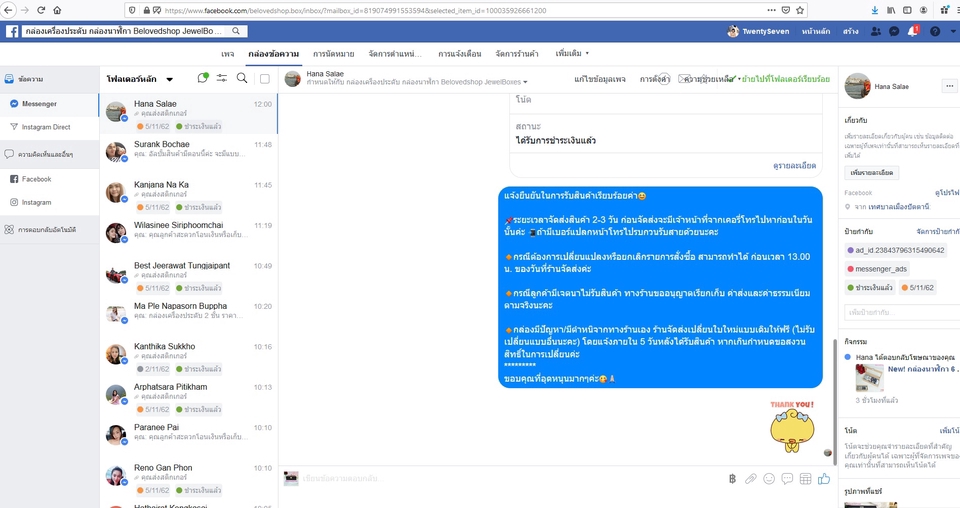This screenshot has width=960, height=508.
Task: Reload the page with browser refresh icon
Action: (41, 10)
